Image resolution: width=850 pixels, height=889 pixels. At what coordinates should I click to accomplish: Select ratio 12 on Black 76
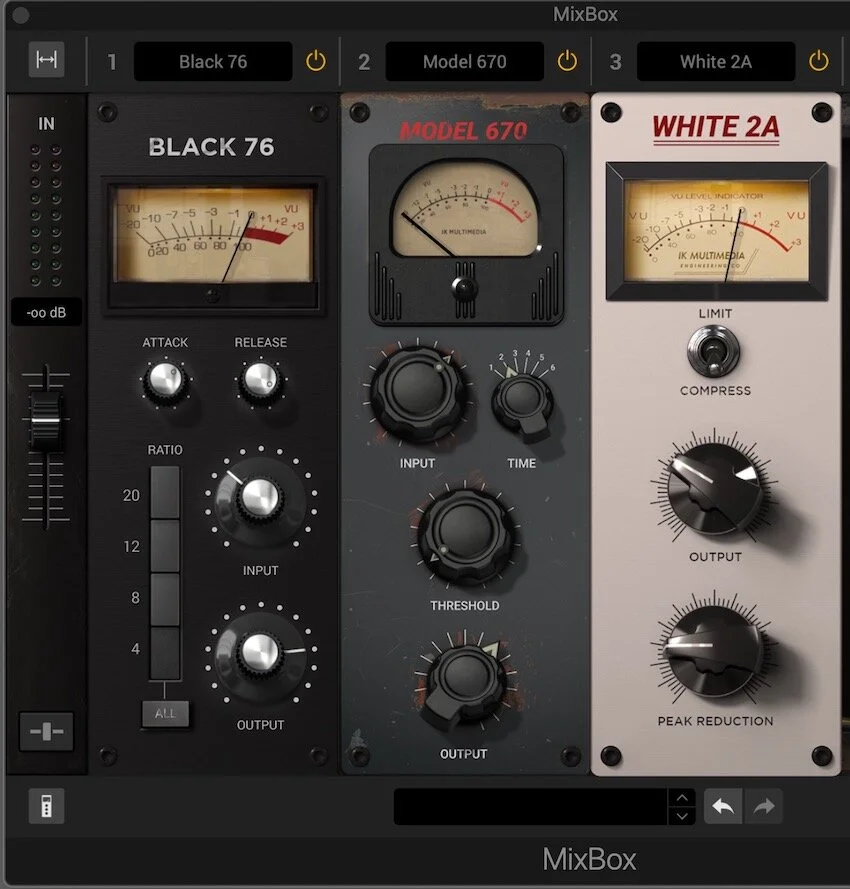(165, 546)
